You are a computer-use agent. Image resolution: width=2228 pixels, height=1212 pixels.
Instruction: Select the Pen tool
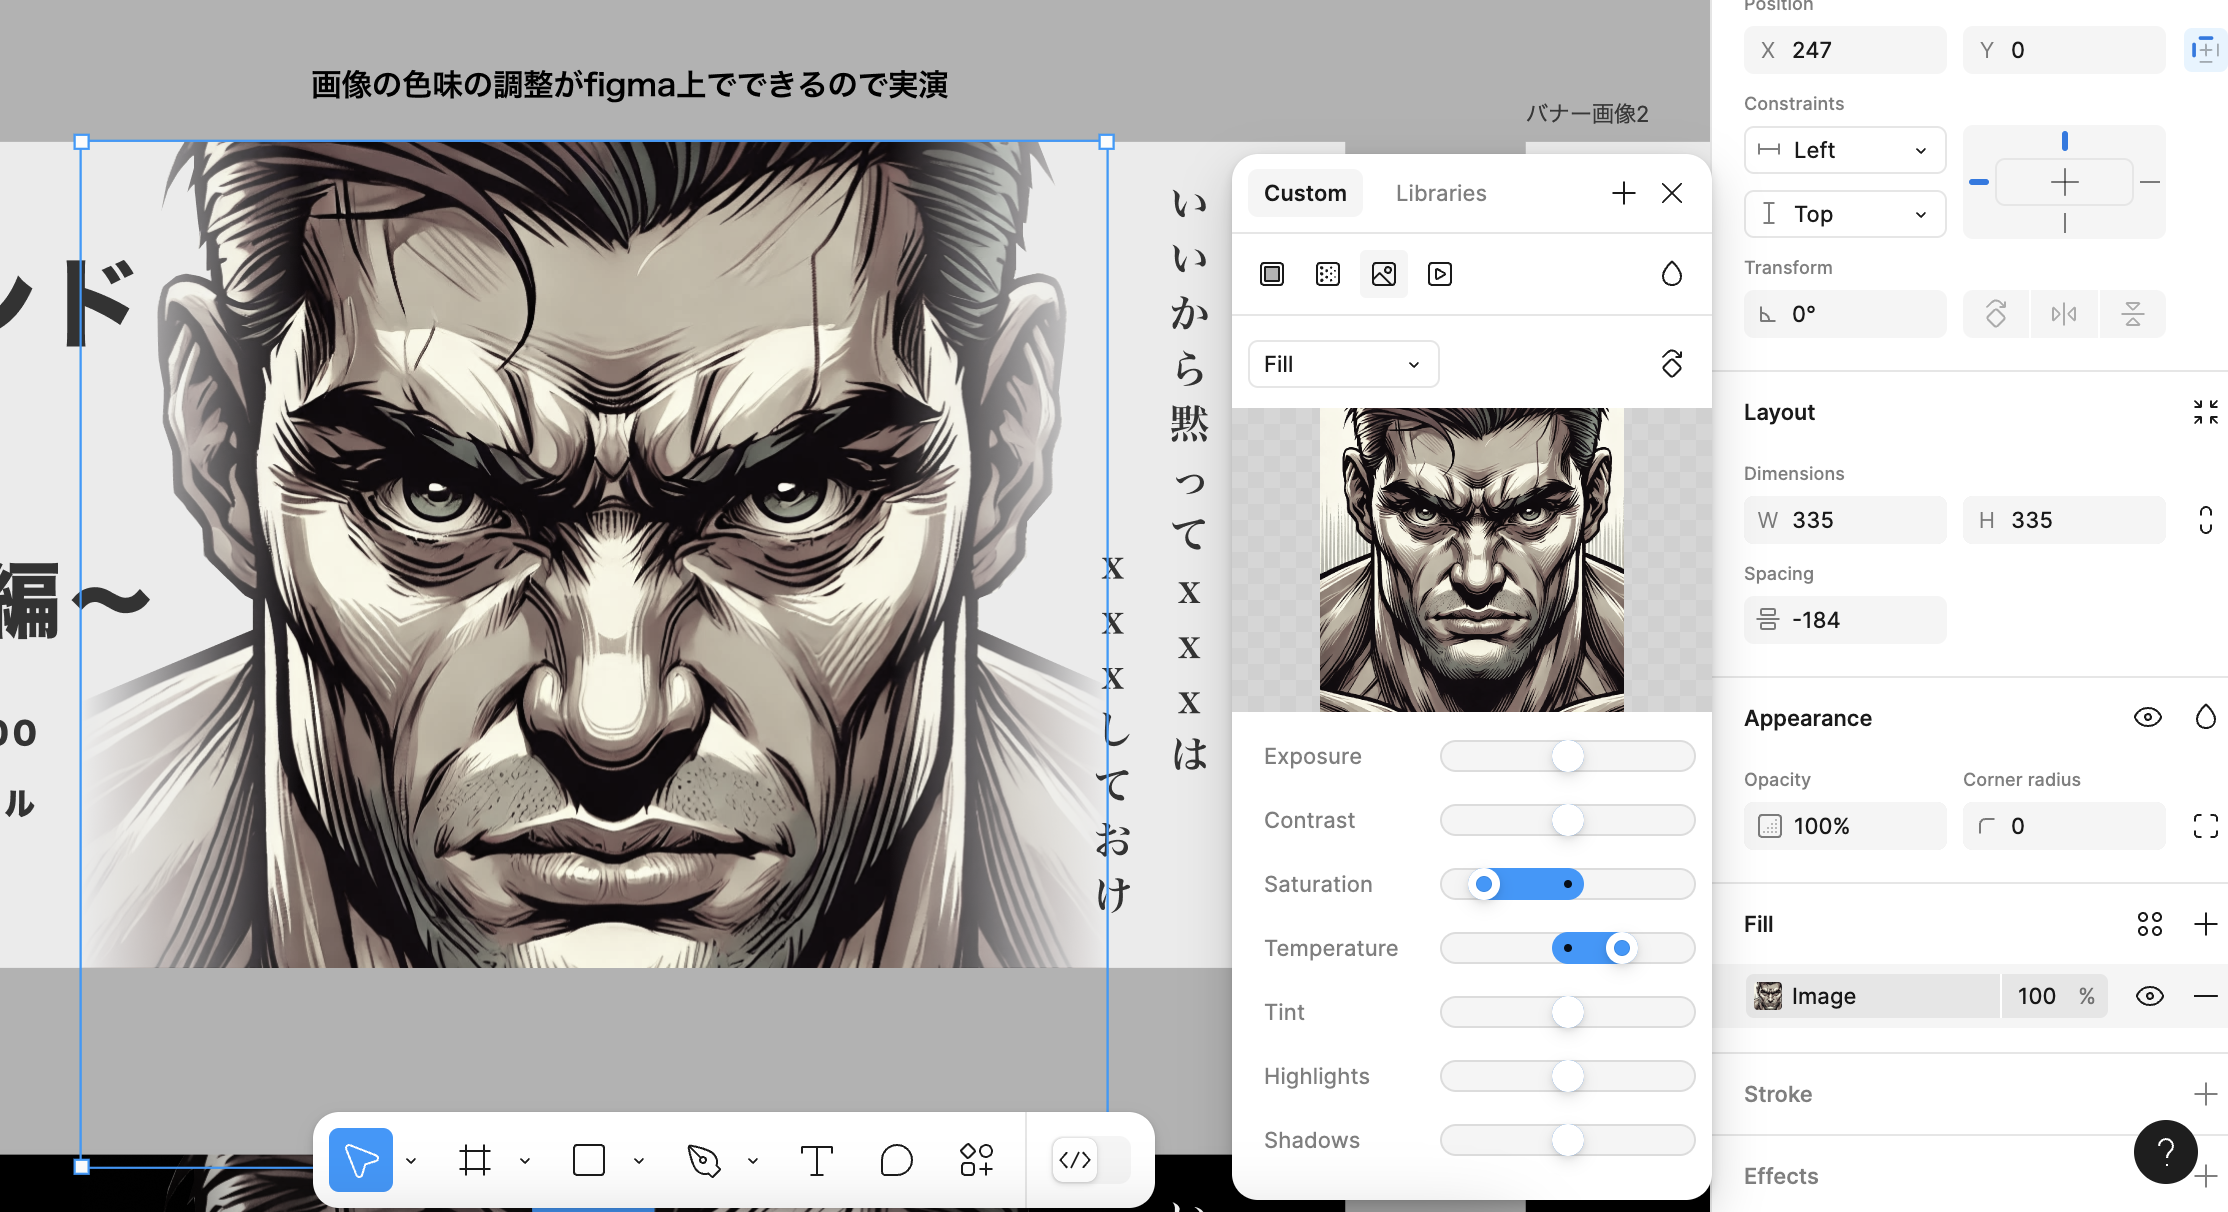click(704, 1160)
